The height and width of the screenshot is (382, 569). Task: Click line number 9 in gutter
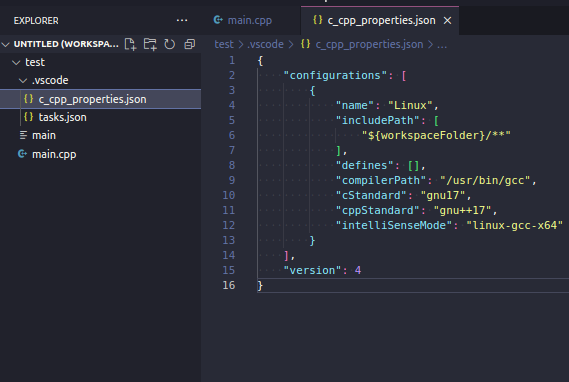232,180
